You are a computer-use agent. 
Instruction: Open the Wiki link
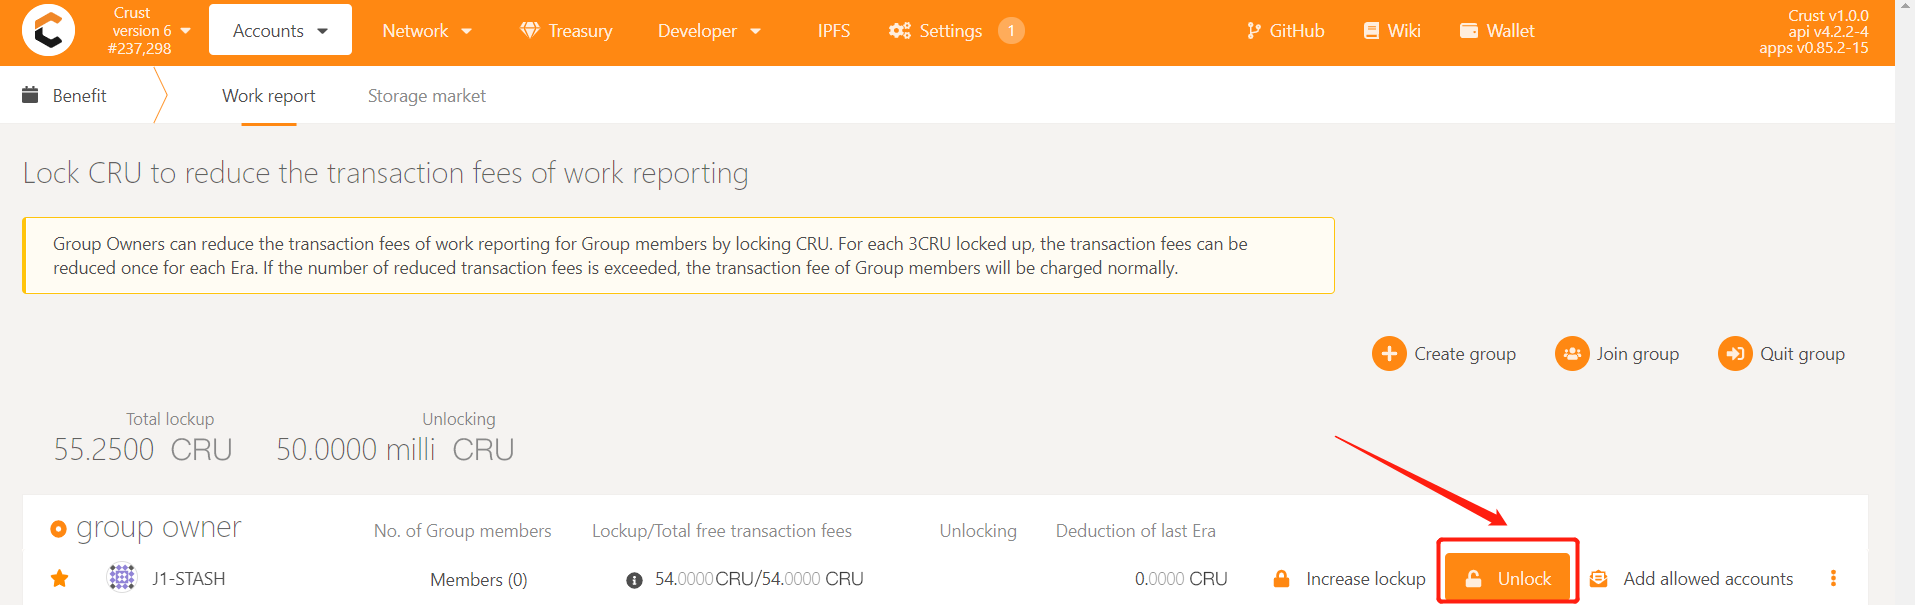coord(1392,31)
